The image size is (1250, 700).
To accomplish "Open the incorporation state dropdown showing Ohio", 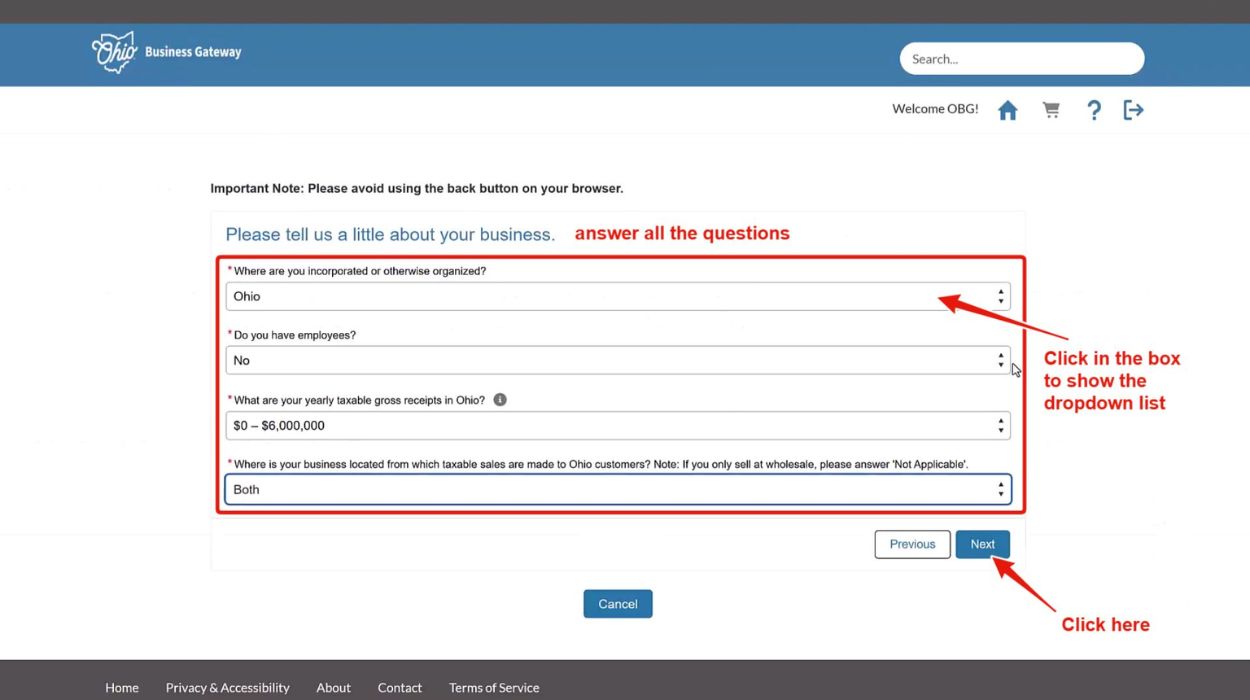I will 617,296.
